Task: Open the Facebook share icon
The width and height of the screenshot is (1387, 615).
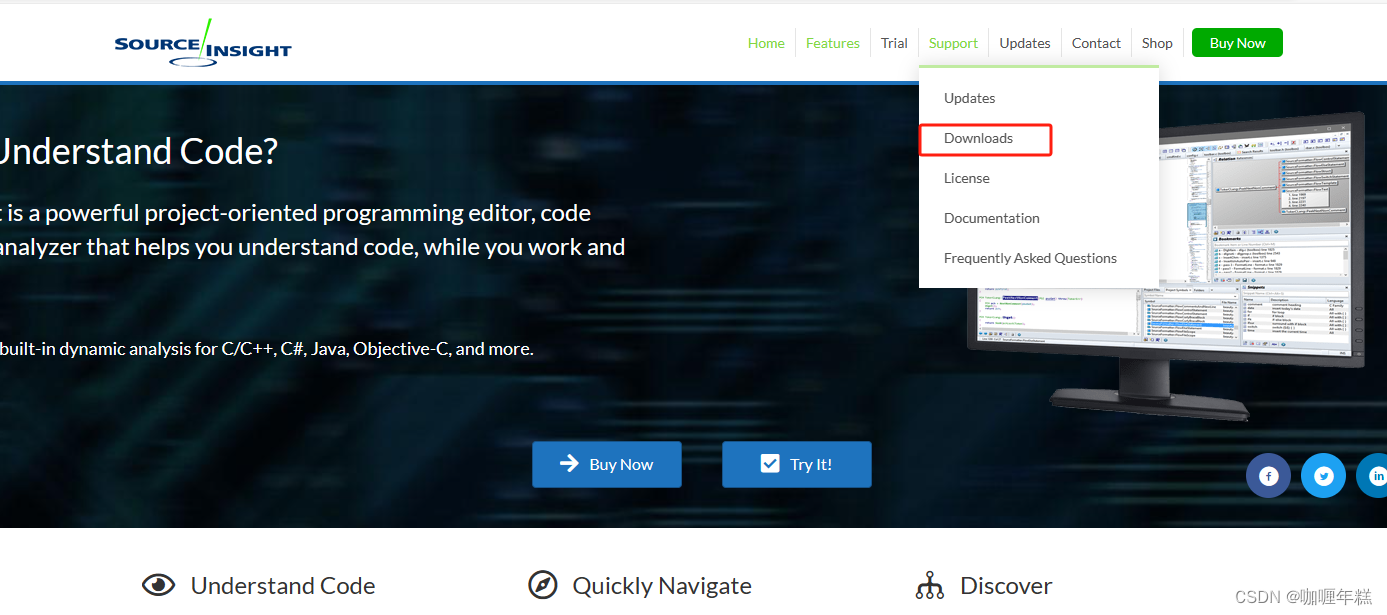Action: coord(1268,476)
